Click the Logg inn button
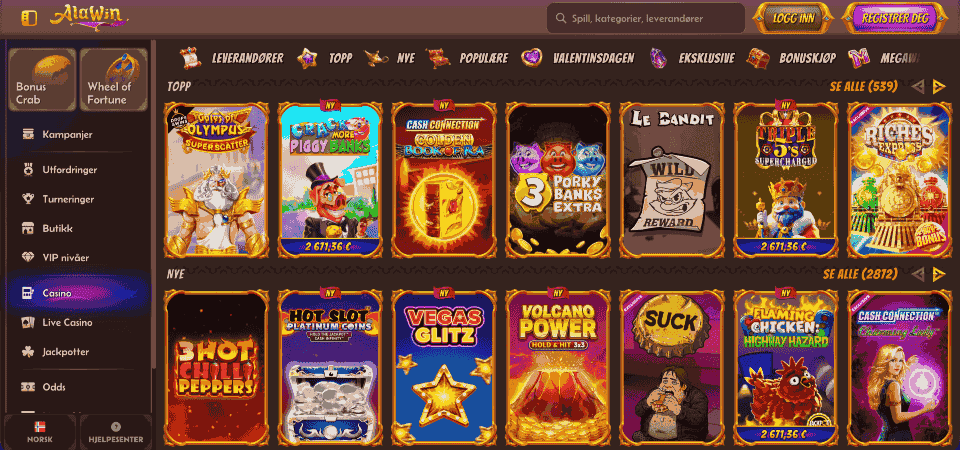 point(793,18)
